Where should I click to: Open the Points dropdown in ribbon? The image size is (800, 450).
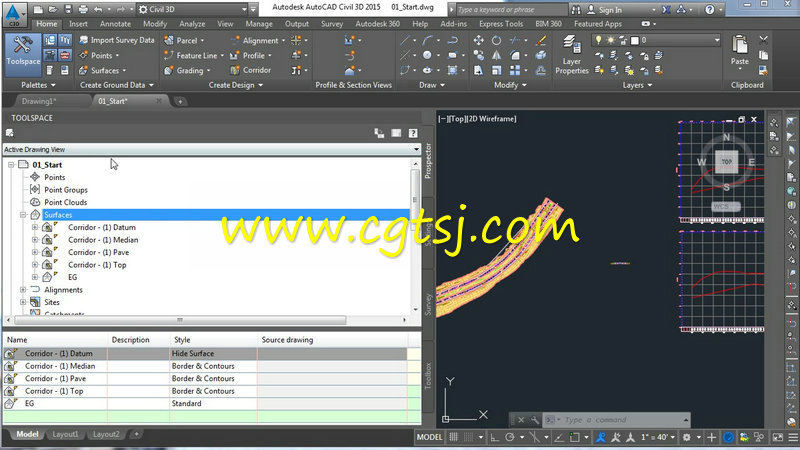tap(99, 55)
